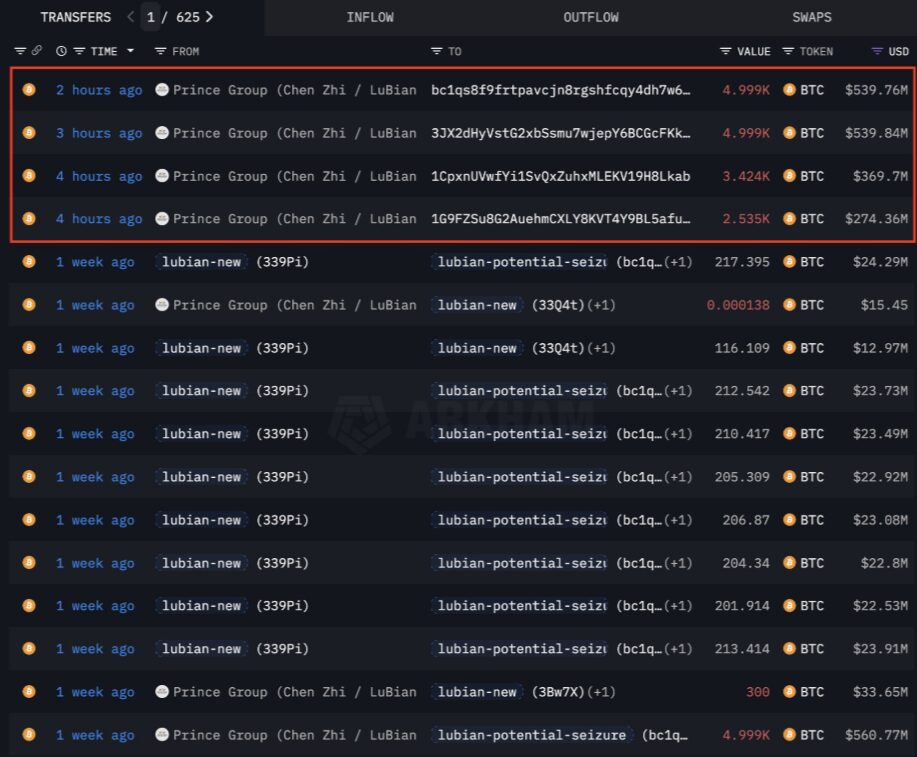Screen dimensions: 917x757
Task: Open address bc1qs8f9frtpavcjn8rgshfcqy4dh7w6
Action: pyautogui.click(x=560, y=90)
